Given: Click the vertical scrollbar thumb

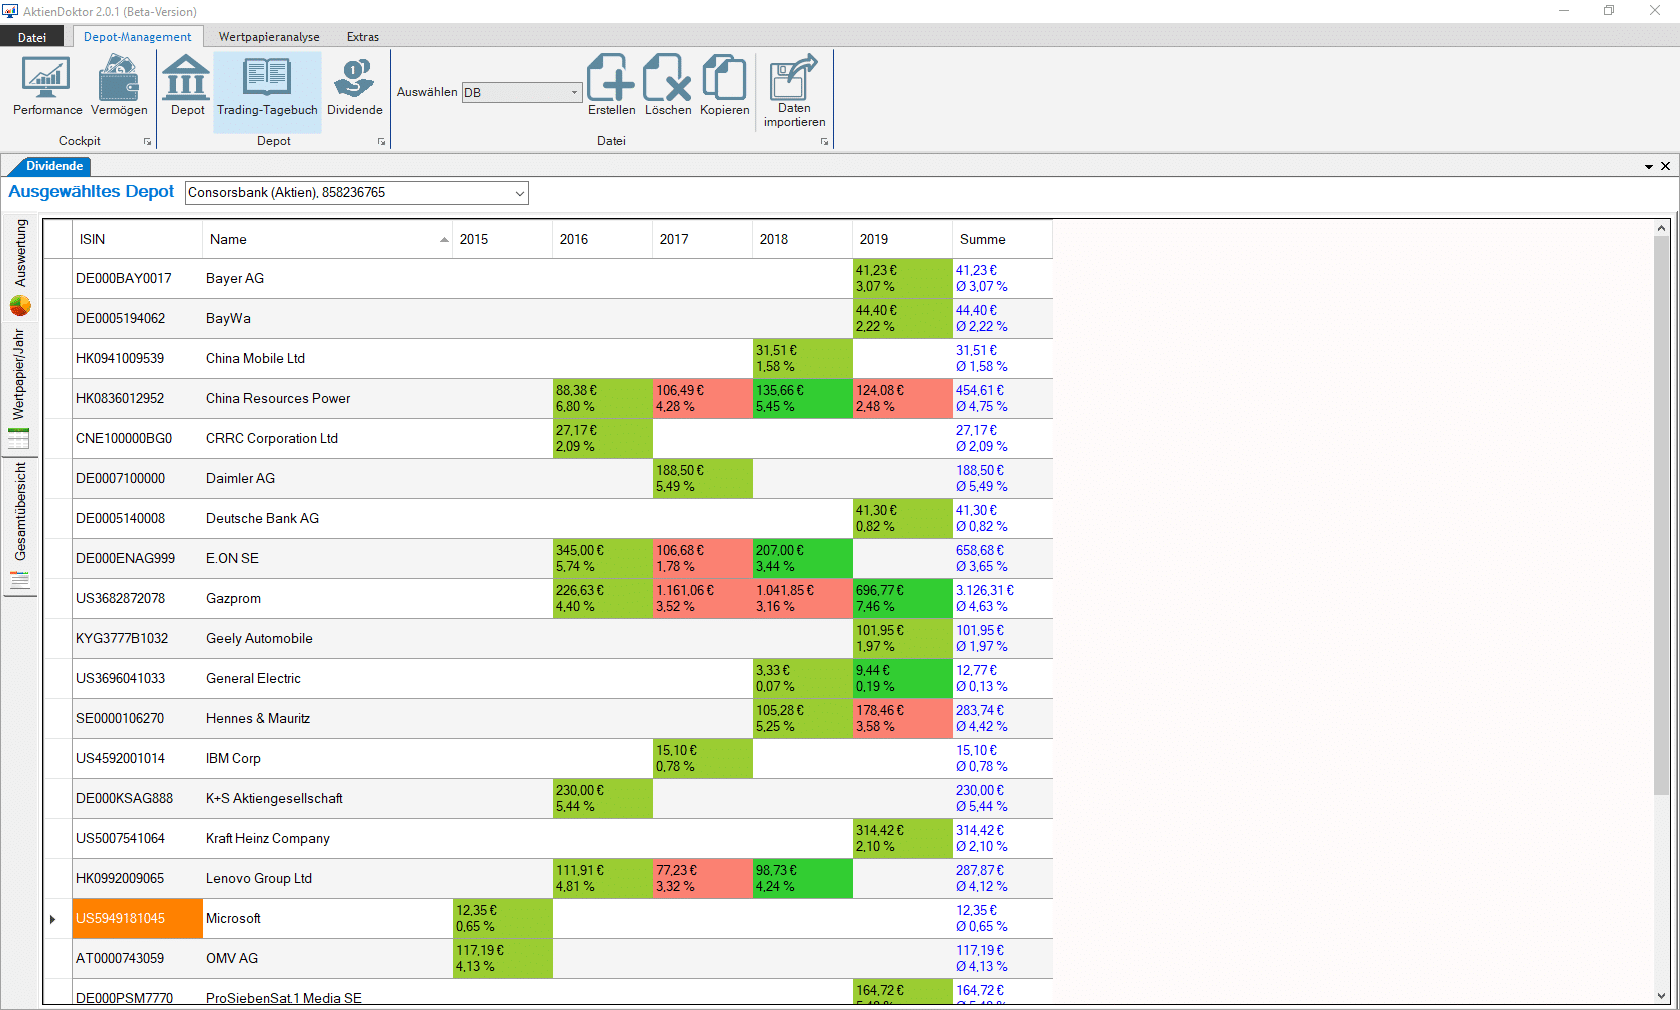Looking at the screenshot, I should coord(1661,515).
